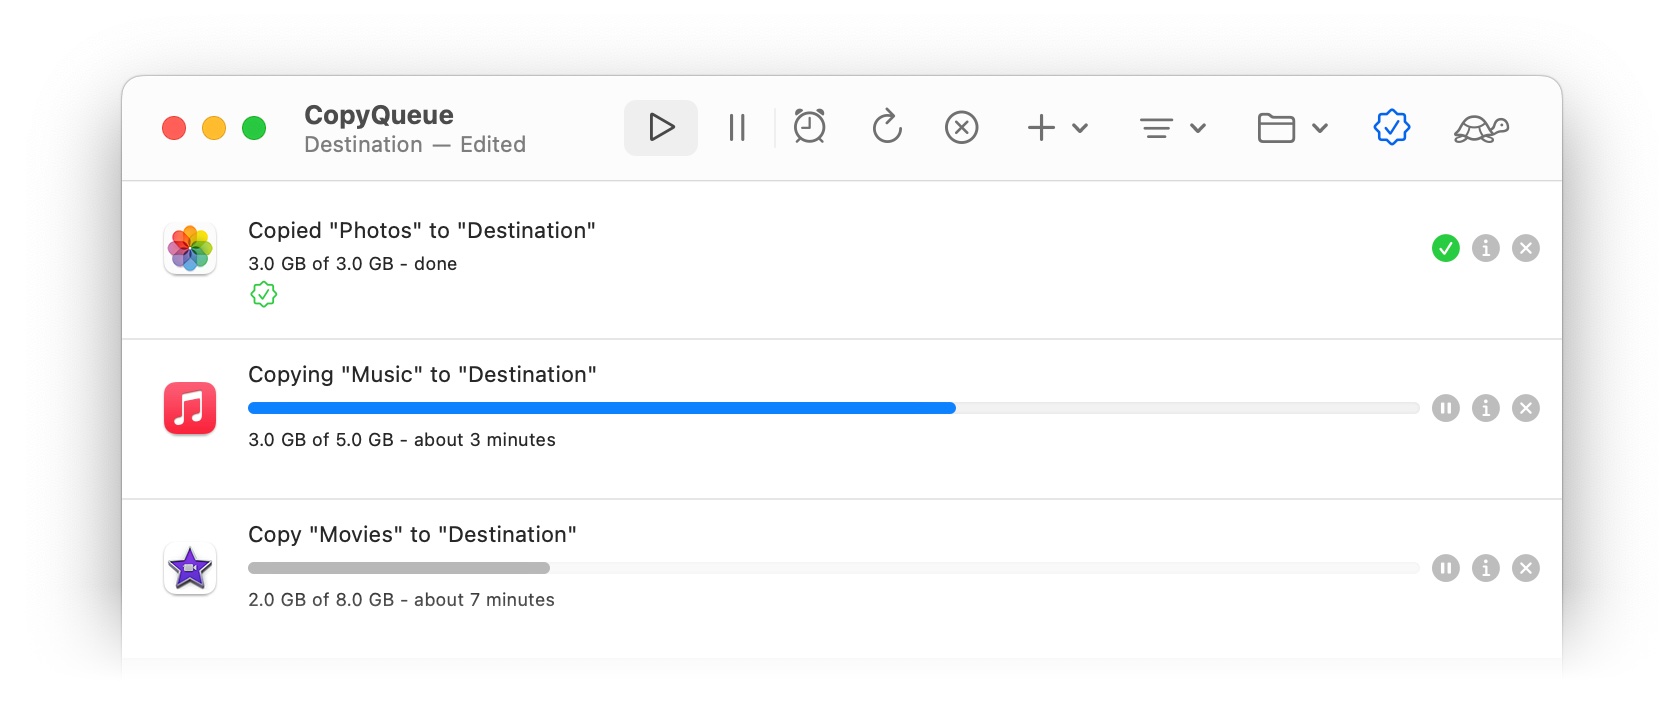Expand the folder destination chevron
Screen dimensions: 1674x706
click(x=1320, y=128)
